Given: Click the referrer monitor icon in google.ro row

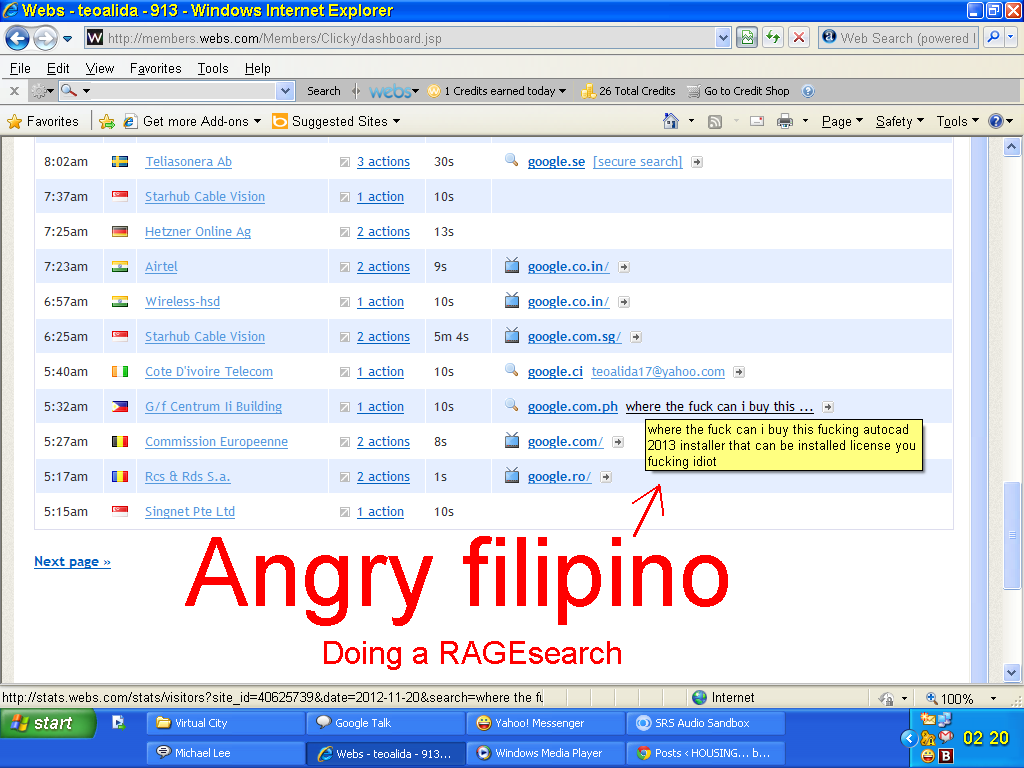Looking at the screenshot, I should click(512, 476).
